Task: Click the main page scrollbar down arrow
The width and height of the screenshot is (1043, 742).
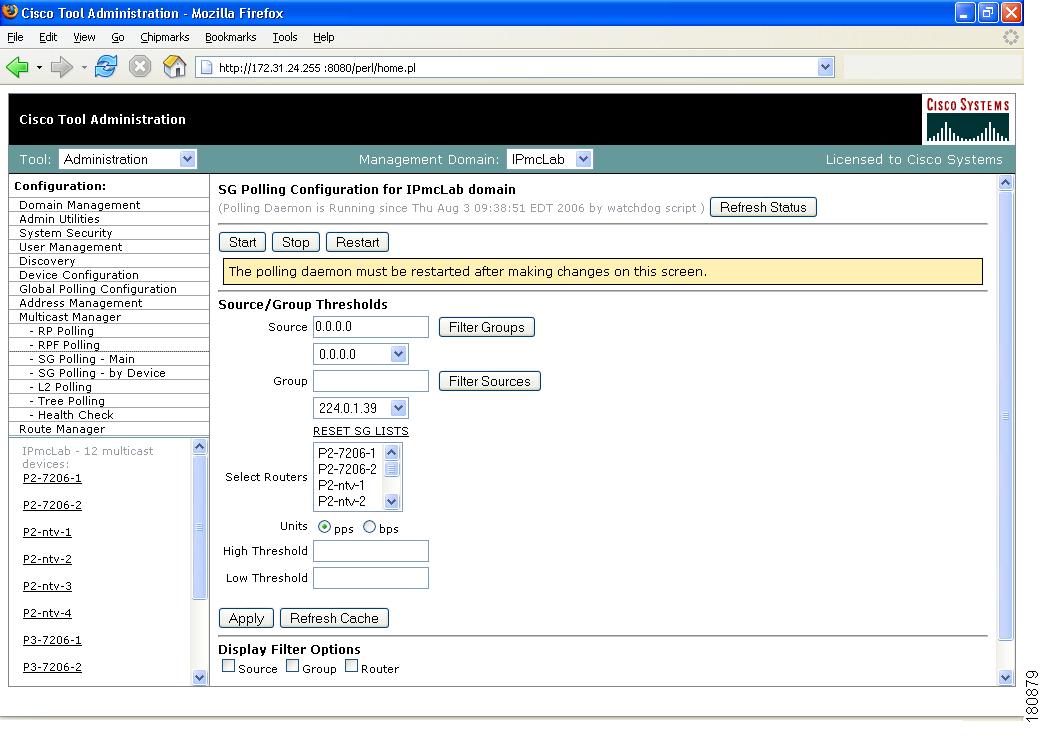Action: (x=1006, y=677)
